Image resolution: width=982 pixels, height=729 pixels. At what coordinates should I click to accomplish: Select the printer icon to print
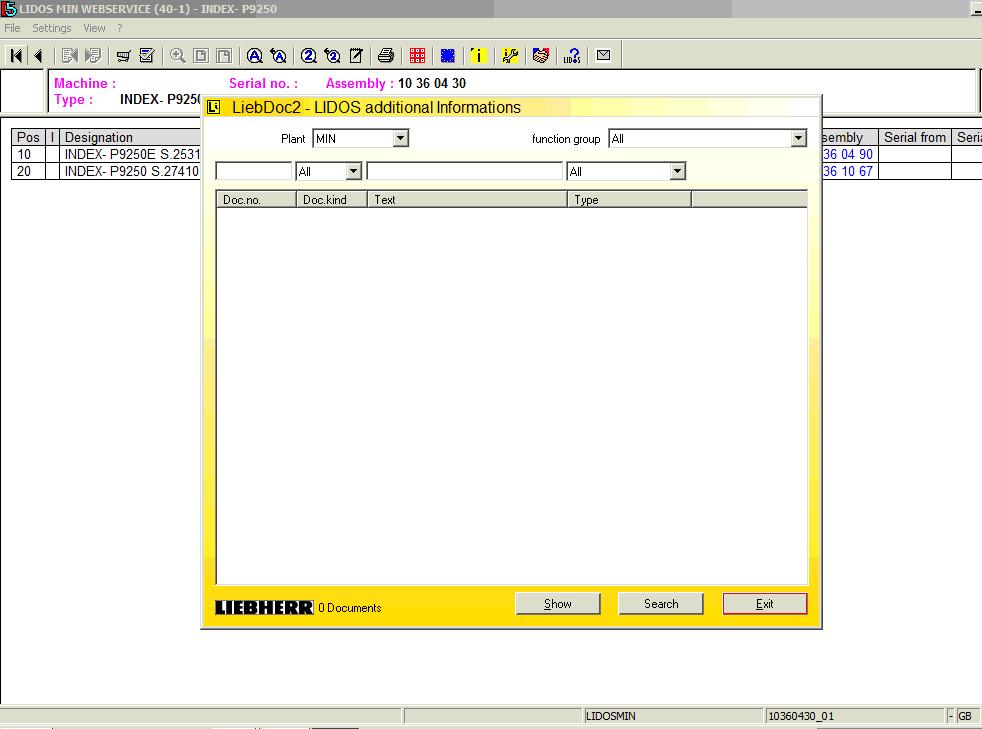(385, 55)
